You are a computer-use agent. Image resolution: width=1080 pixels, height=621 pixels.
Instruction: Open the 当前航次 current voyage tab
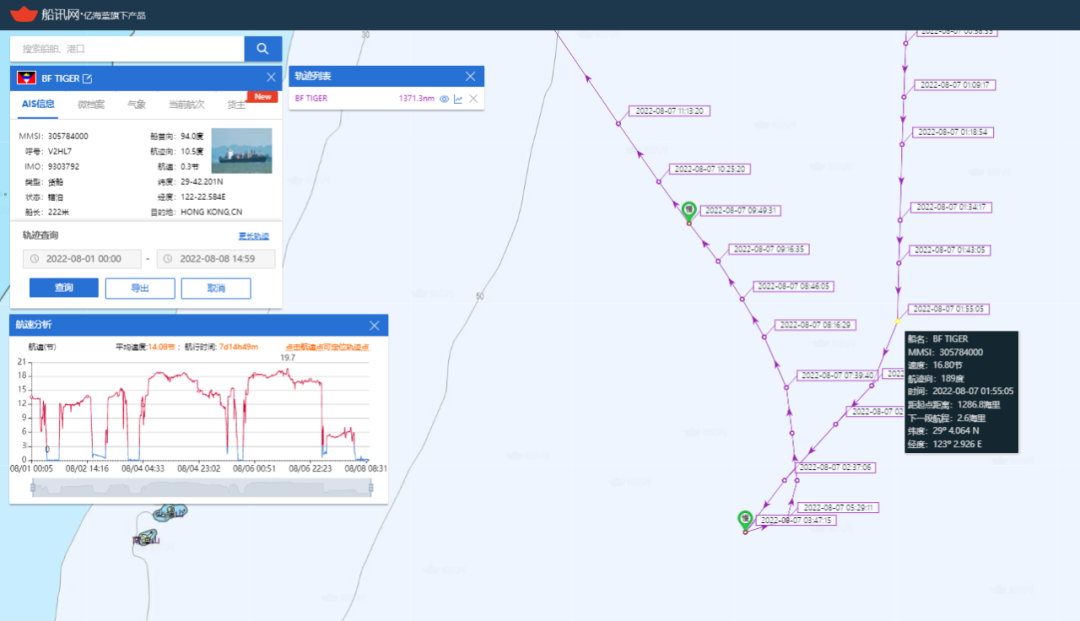coord(186,105)
